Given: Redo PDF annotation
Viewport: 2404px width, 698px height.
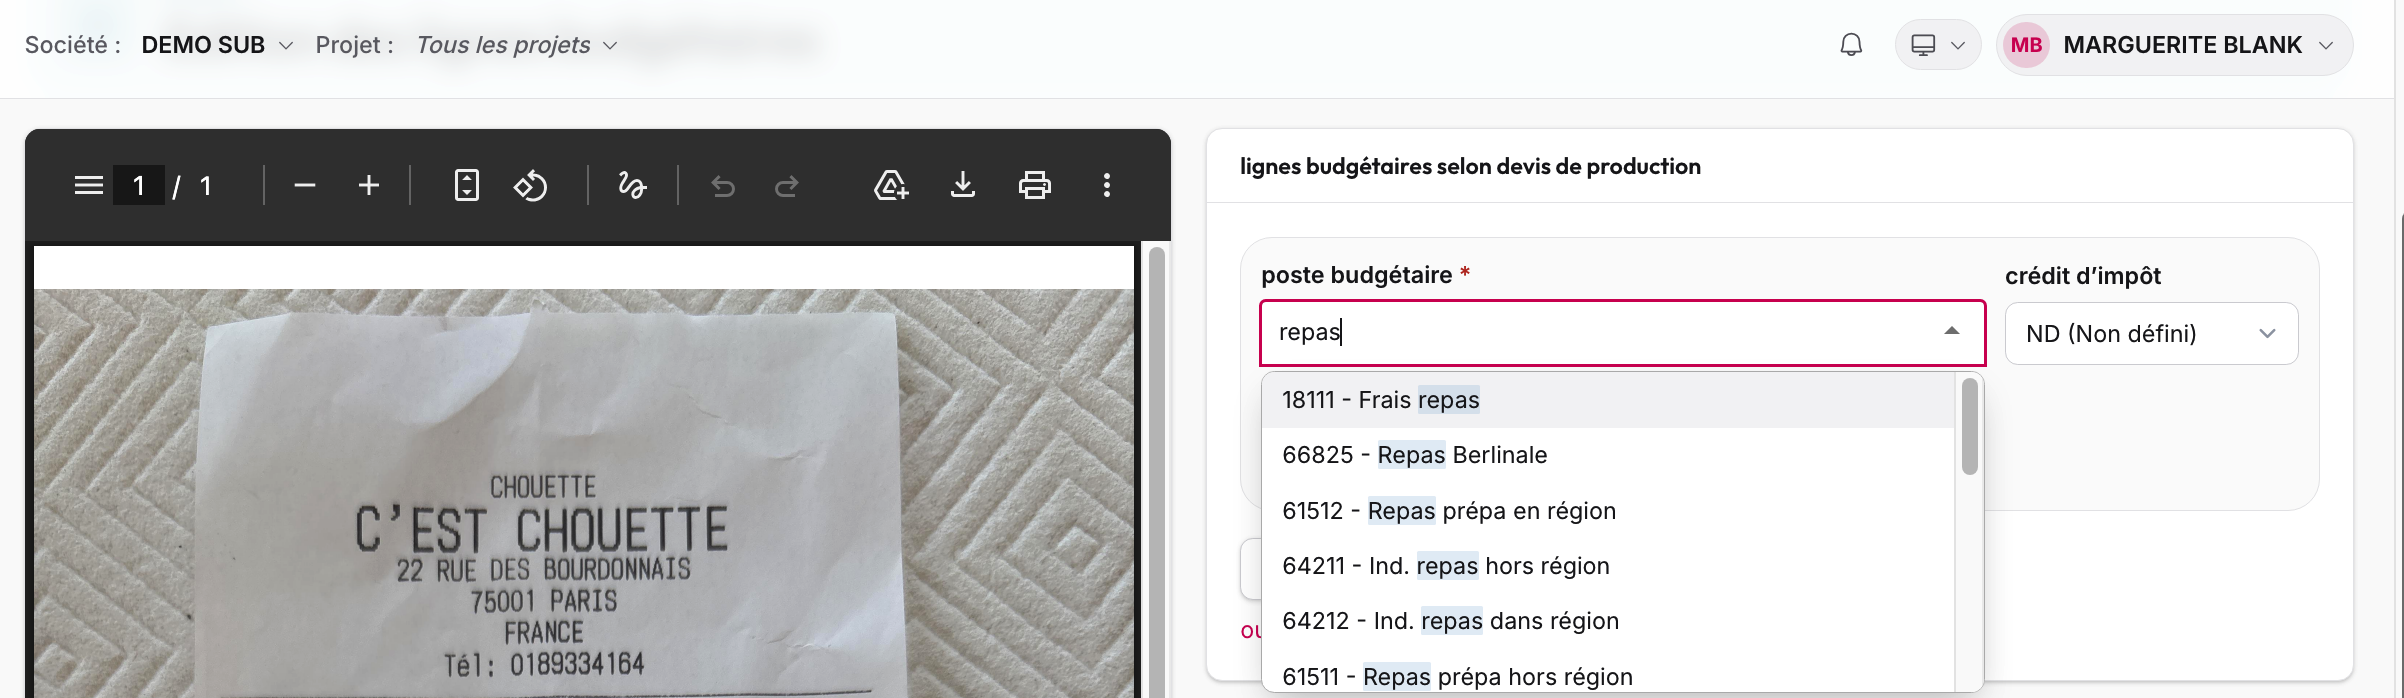Looking at the screenshot, I should click(x=787, y=186).
